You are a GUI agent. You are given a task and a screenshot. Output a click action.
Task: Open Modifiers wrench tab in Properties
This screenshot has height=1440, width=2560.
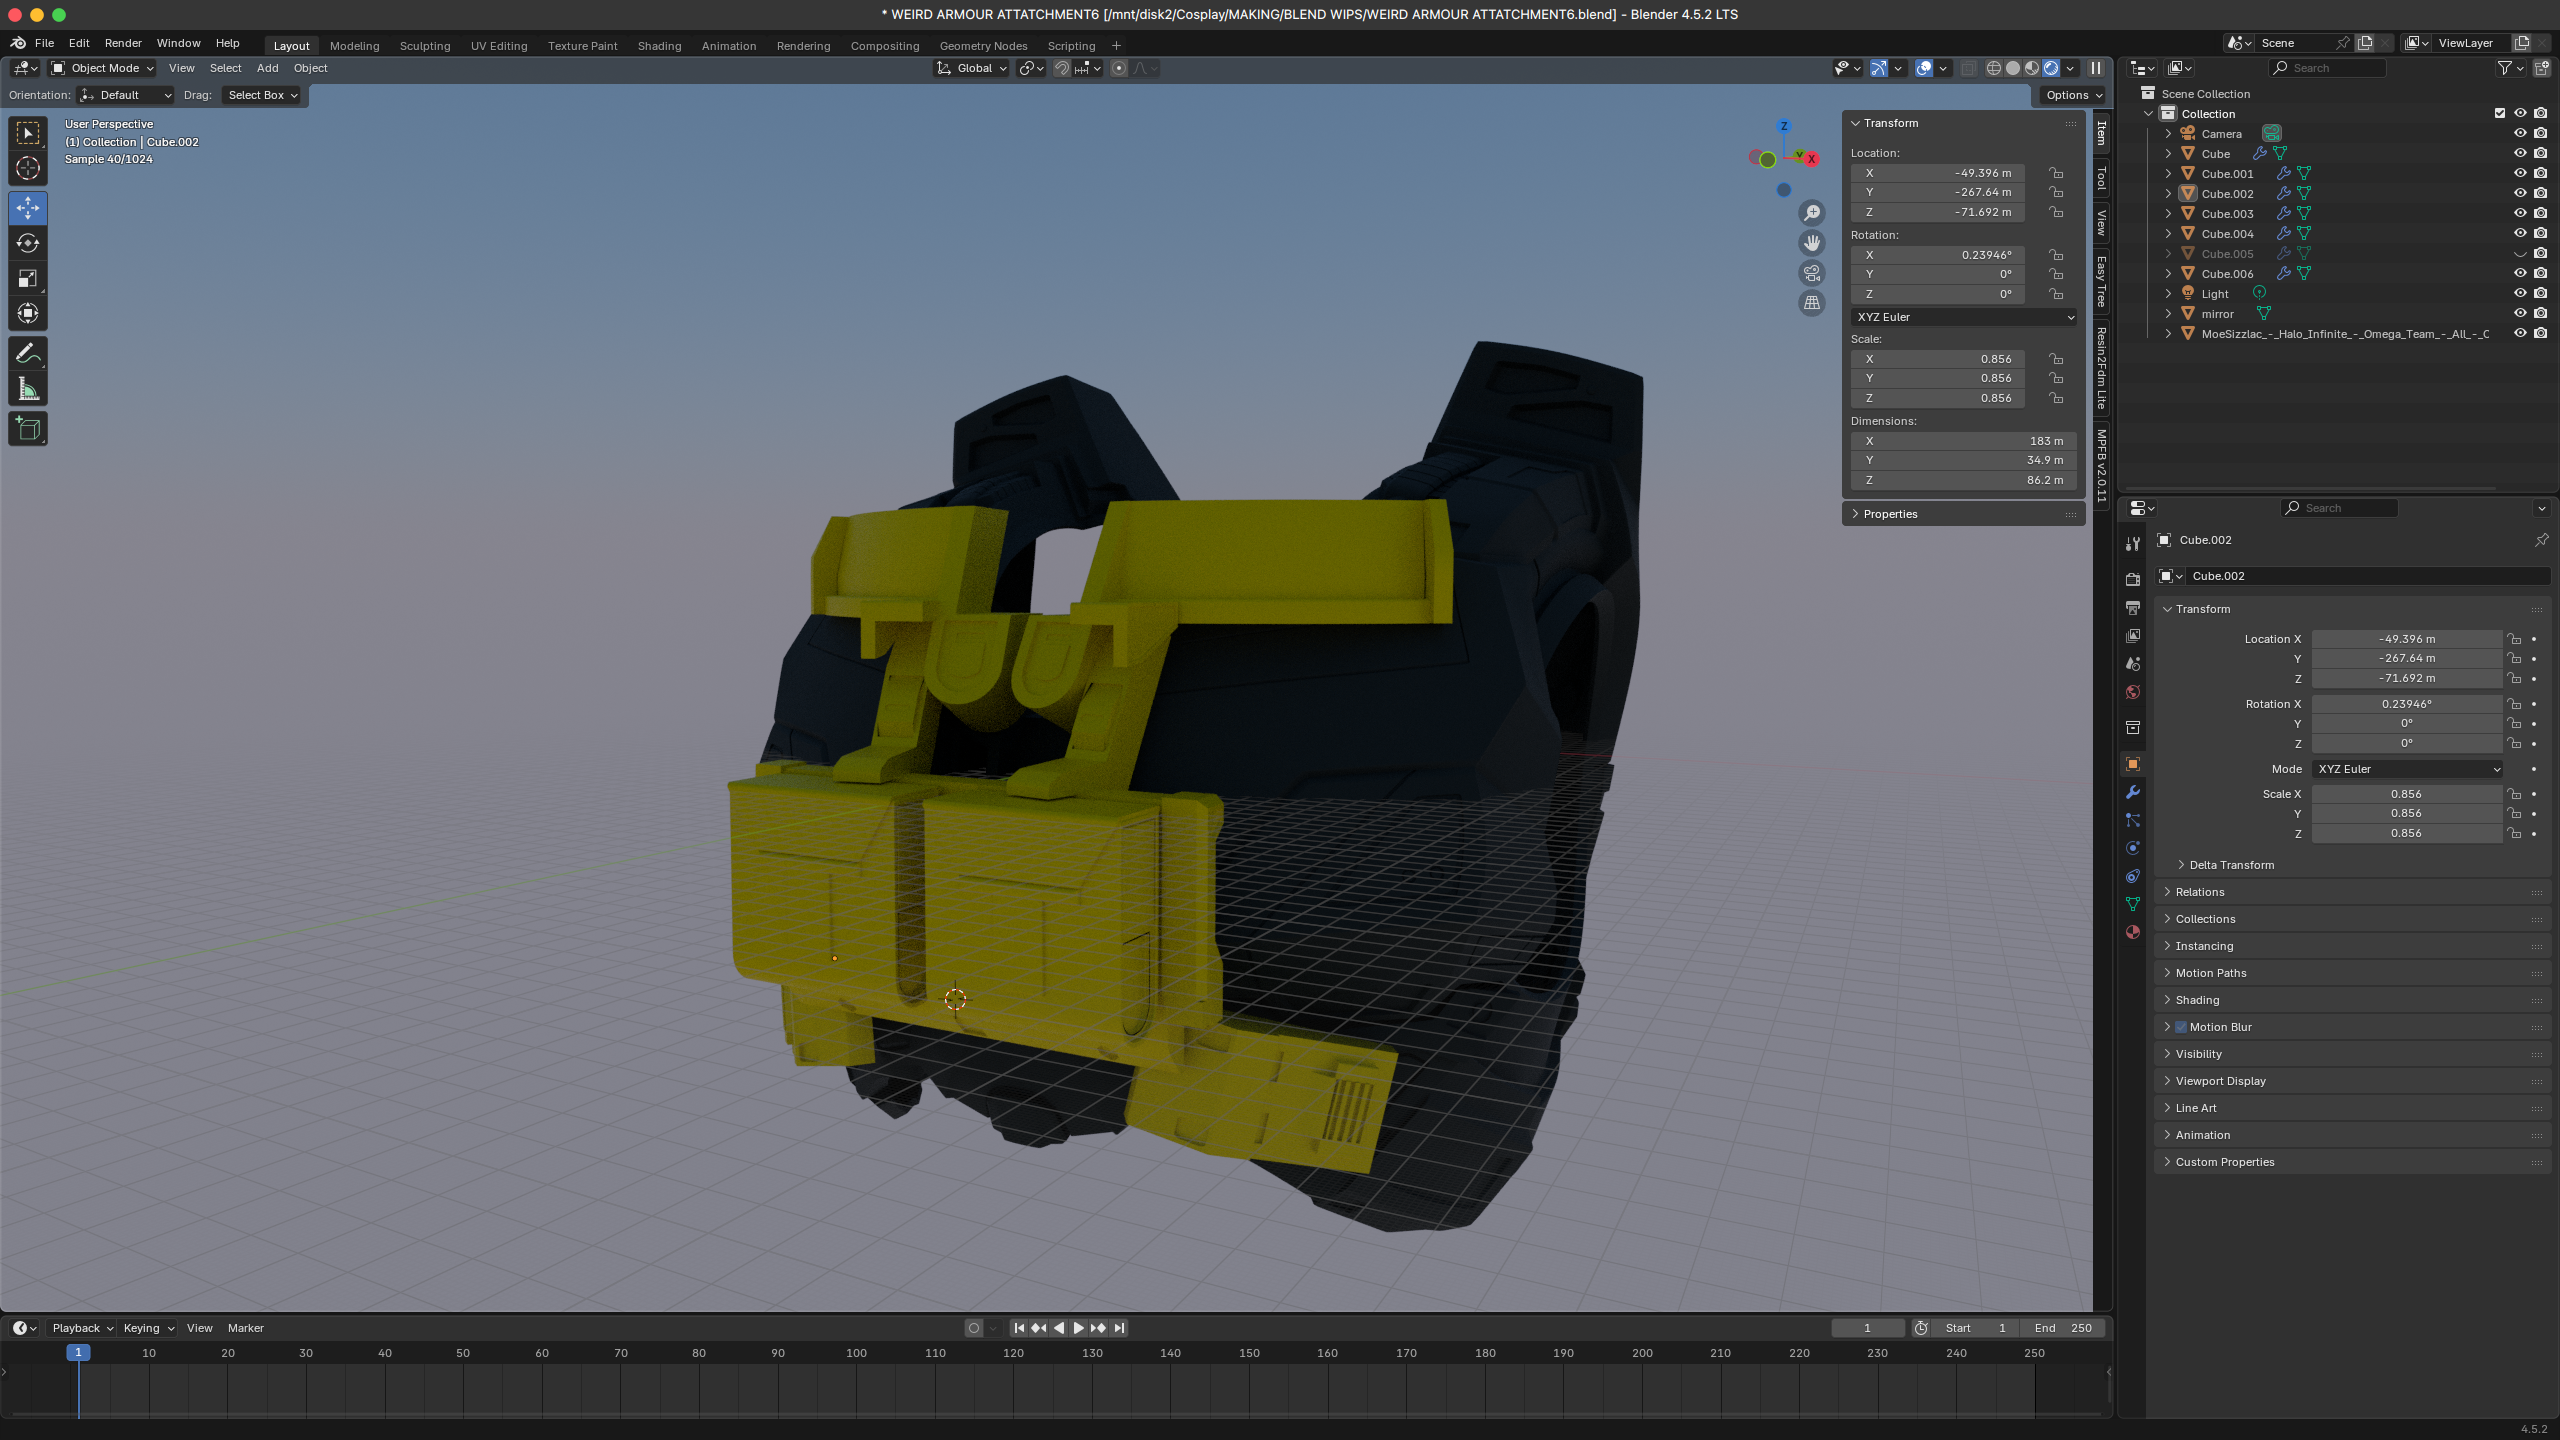coord(2133,792)
